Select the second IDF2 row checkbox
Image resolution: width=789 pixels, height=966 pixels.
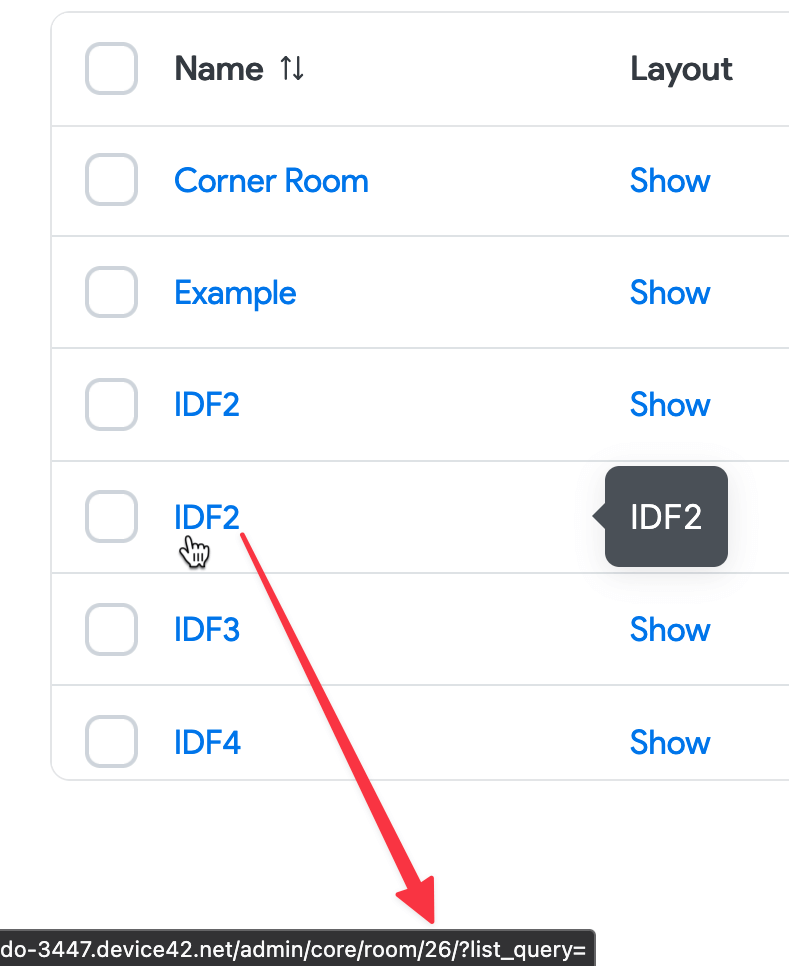tap(111, 517)
